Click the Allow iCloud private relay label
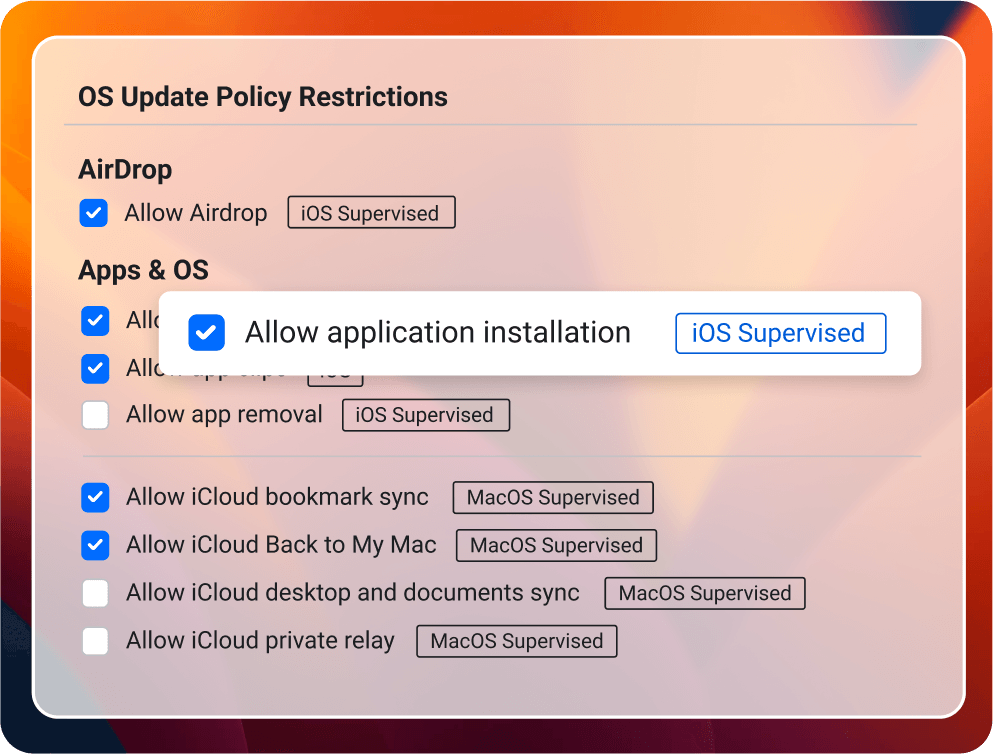Viewport: 993px width, 754px height. 260,641
